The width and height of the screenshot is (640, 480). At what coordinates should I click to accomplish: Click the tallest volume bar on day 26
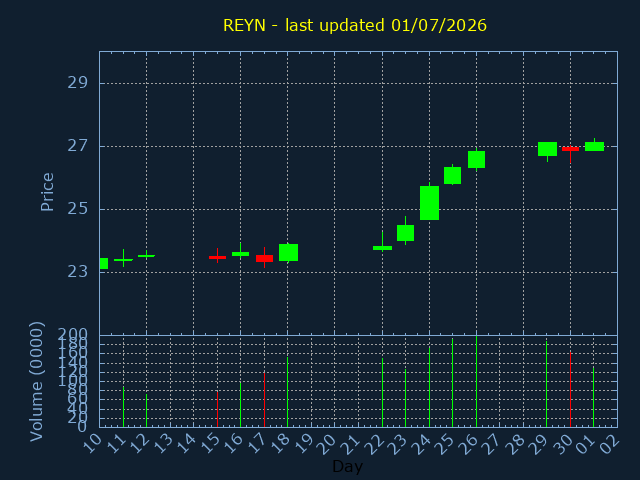(476, 382)
